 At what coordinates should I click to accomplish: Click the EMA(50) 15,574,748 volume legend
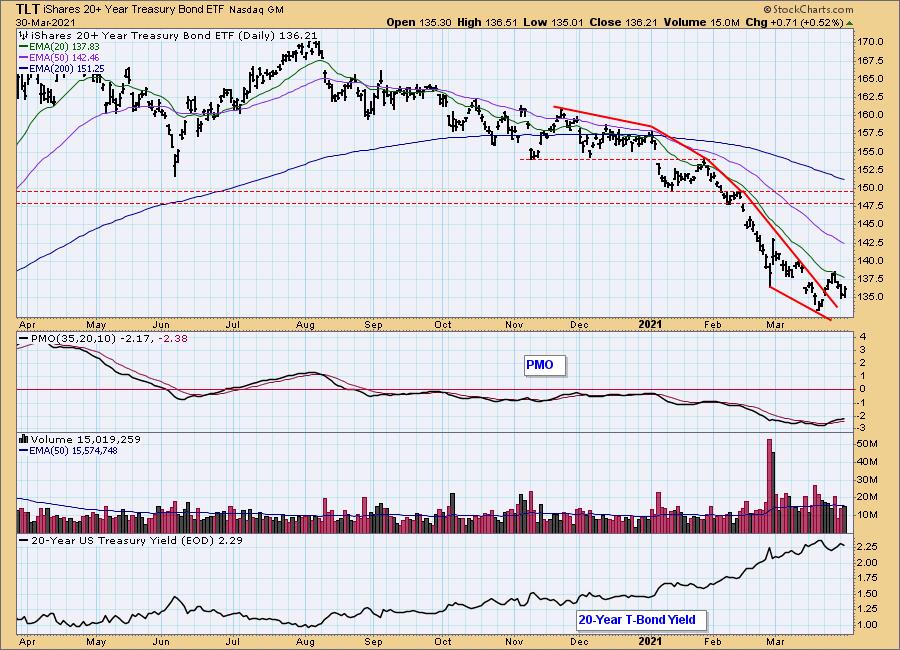click(68, 451)
